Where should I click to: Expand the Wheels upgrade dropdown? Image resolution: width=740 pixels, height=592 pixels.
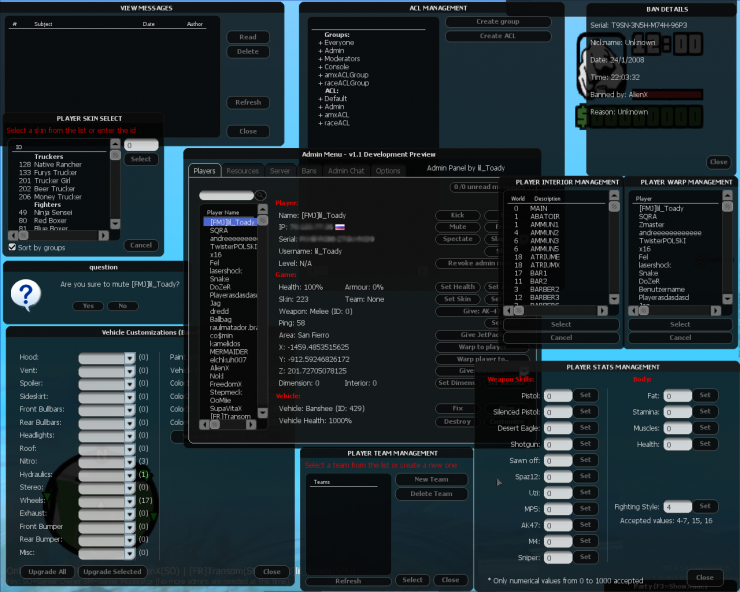point(129,500)
